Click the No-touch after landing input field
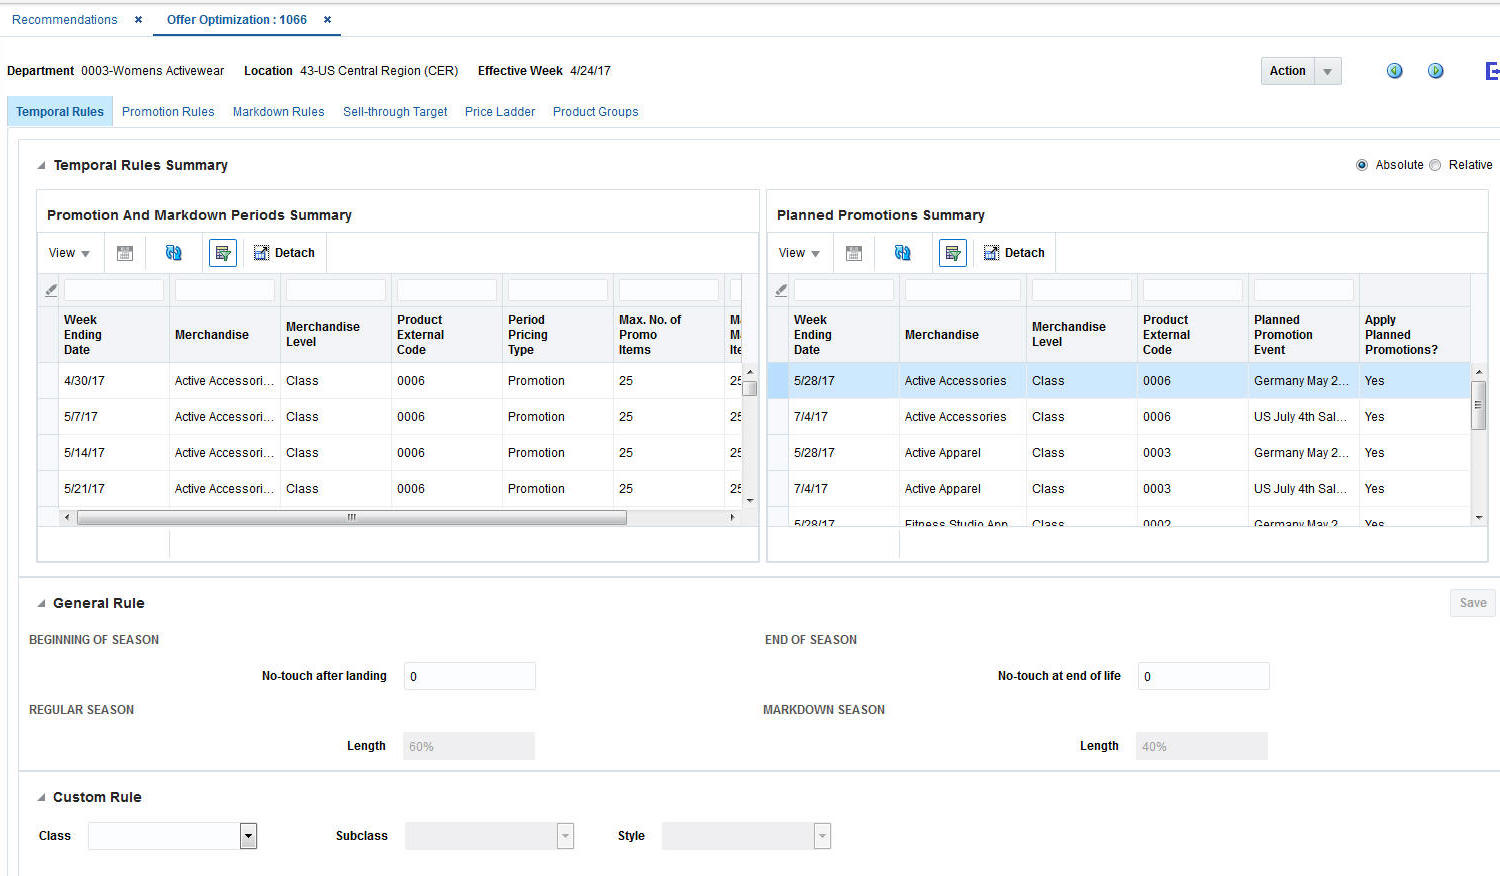Screen dimensions: 1500x876 click(x=470, y=676)
